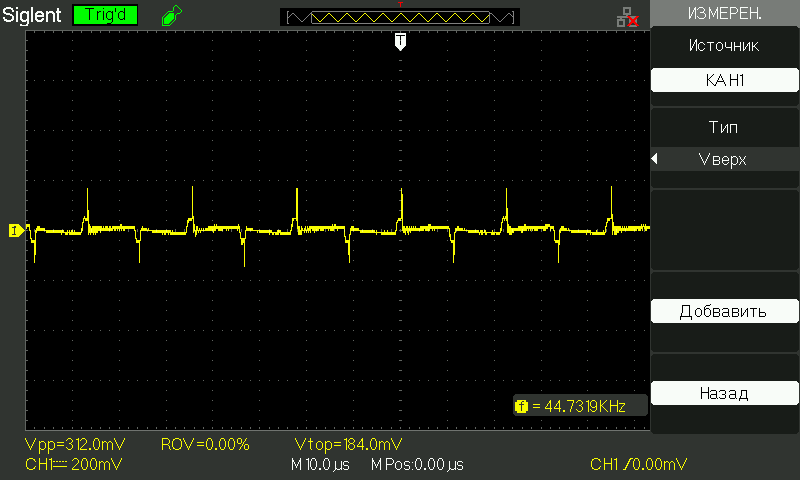Viewport: 800px width, 480px height.
Task: Click the left arrow beside Vверх
Action: pos(655,160)
